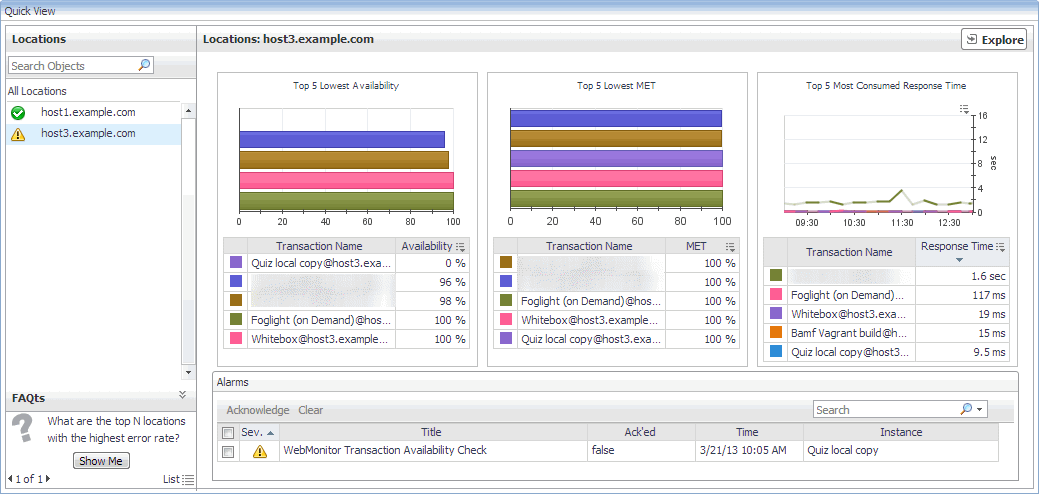Click the alarm severity warning triangle icon

pyautogui.click(x=260, y=451)
